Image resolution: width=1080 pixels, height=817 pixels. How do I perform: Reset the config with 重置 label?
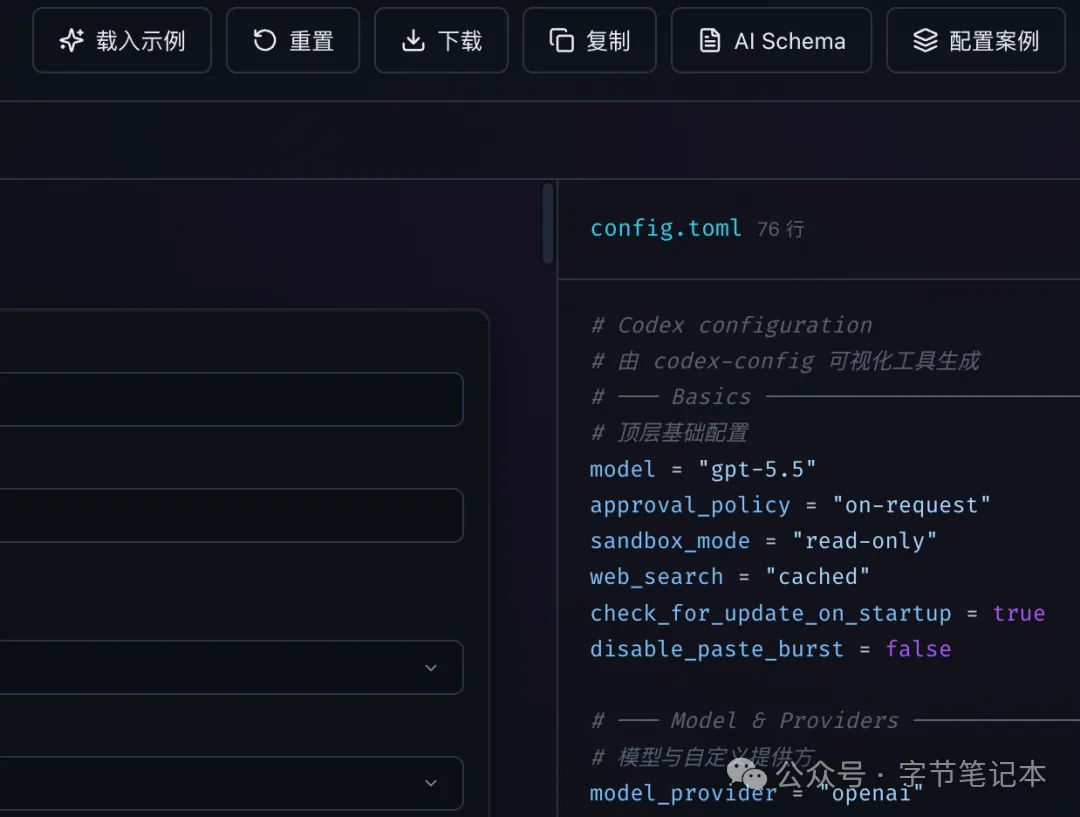311,41
